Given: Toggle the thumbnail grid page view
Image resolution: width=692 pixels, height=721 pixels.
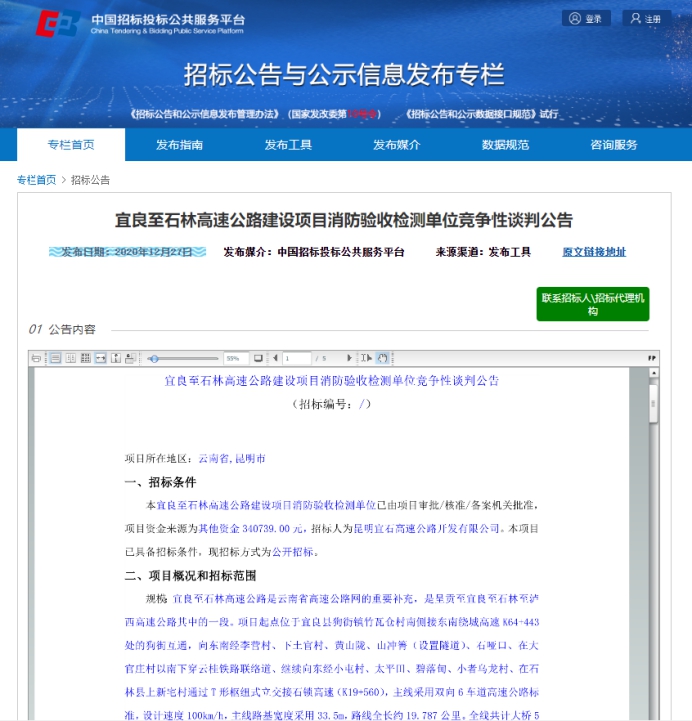Looking at the screenshot, I should [86, 358].
